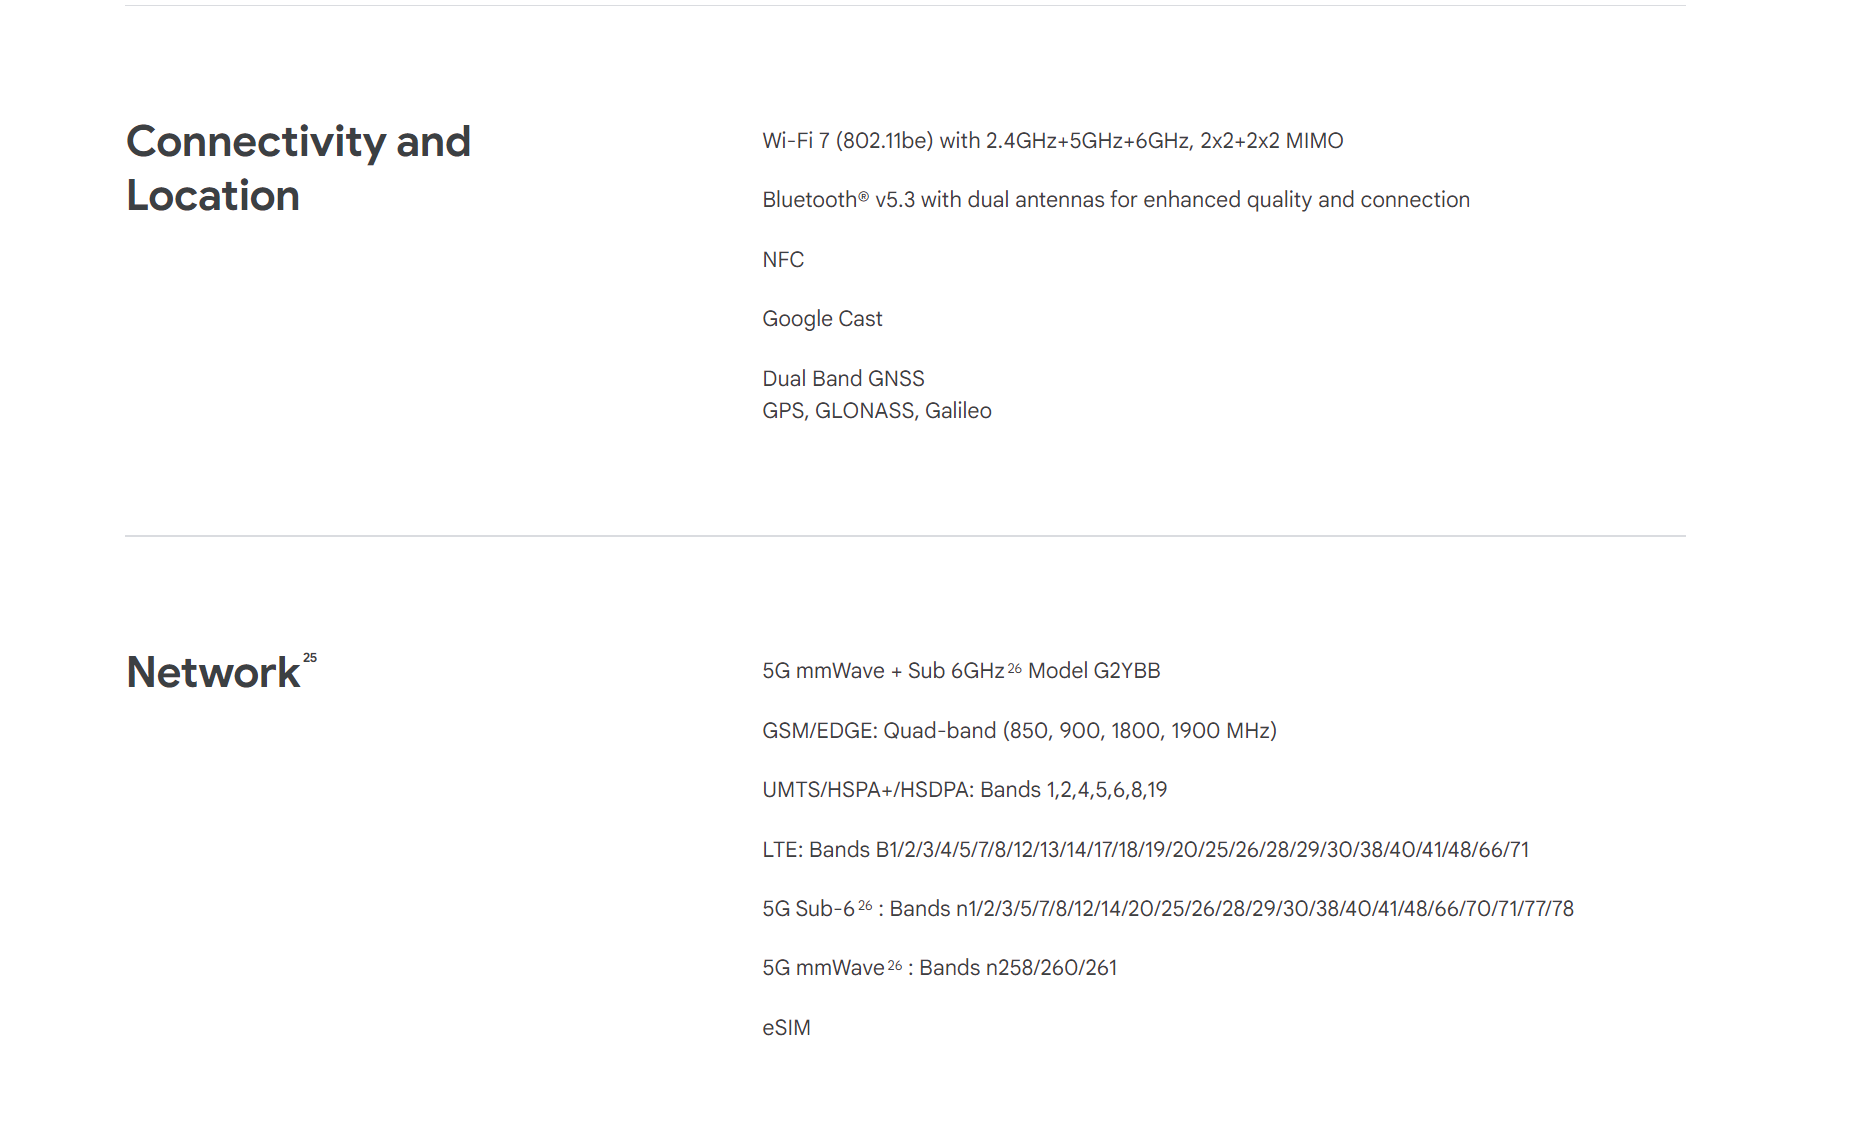Viewport: 1854px width, 1134px height.
Task: Click the n258/260/261 bands text
Action: [x=1051, y=968]
